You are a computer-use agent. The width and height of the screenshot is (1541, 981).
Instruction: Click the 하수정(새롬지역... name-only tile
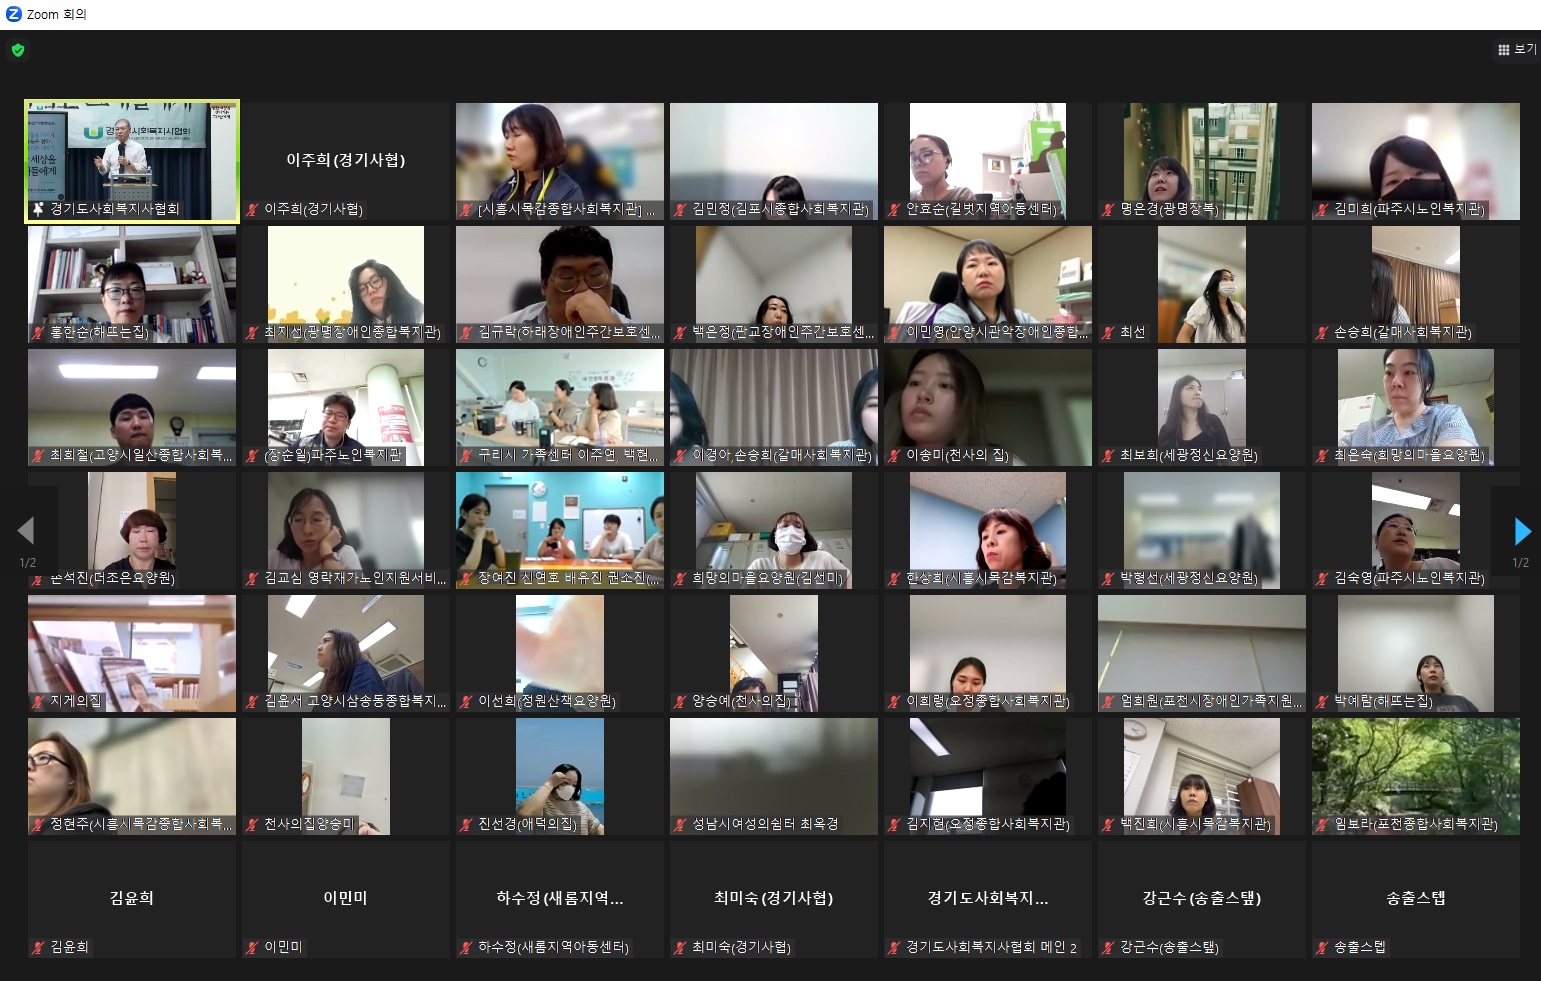pyautogui.click(x=559, y=898)
